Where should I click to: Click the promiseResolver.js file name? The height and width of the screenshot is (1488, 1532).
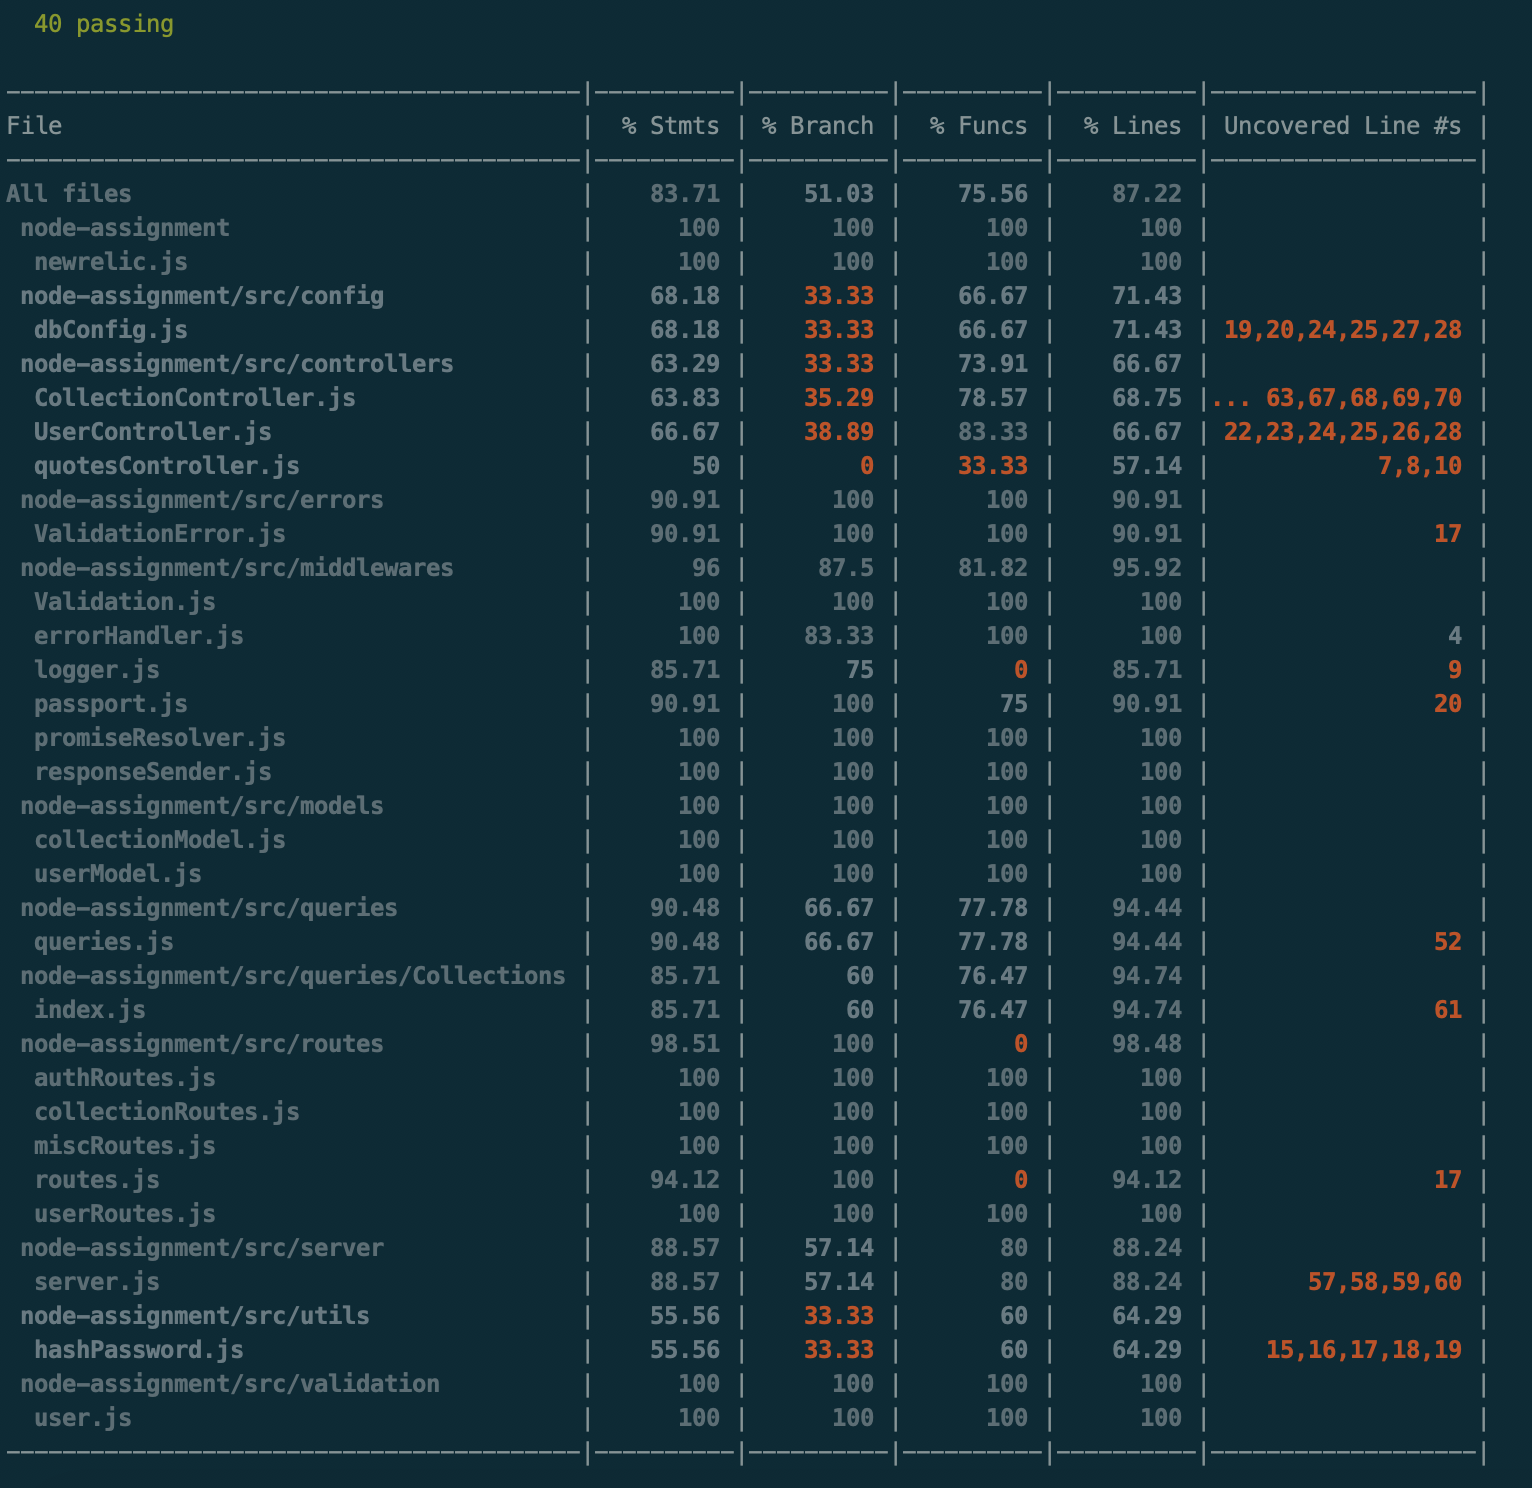[x=160, y=738]
